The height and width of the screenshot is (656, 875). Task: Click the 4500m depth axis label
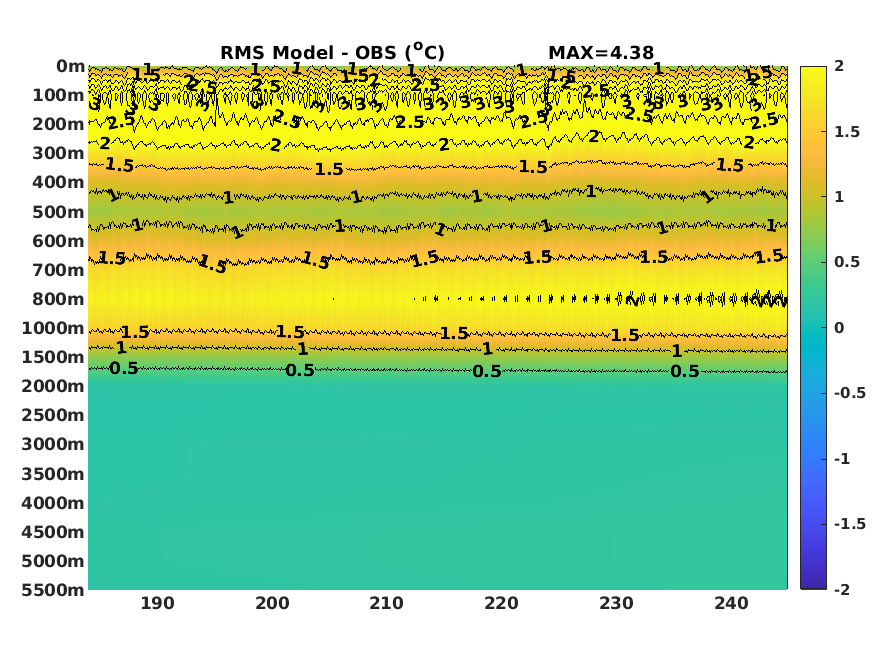[x=54, y=533]
